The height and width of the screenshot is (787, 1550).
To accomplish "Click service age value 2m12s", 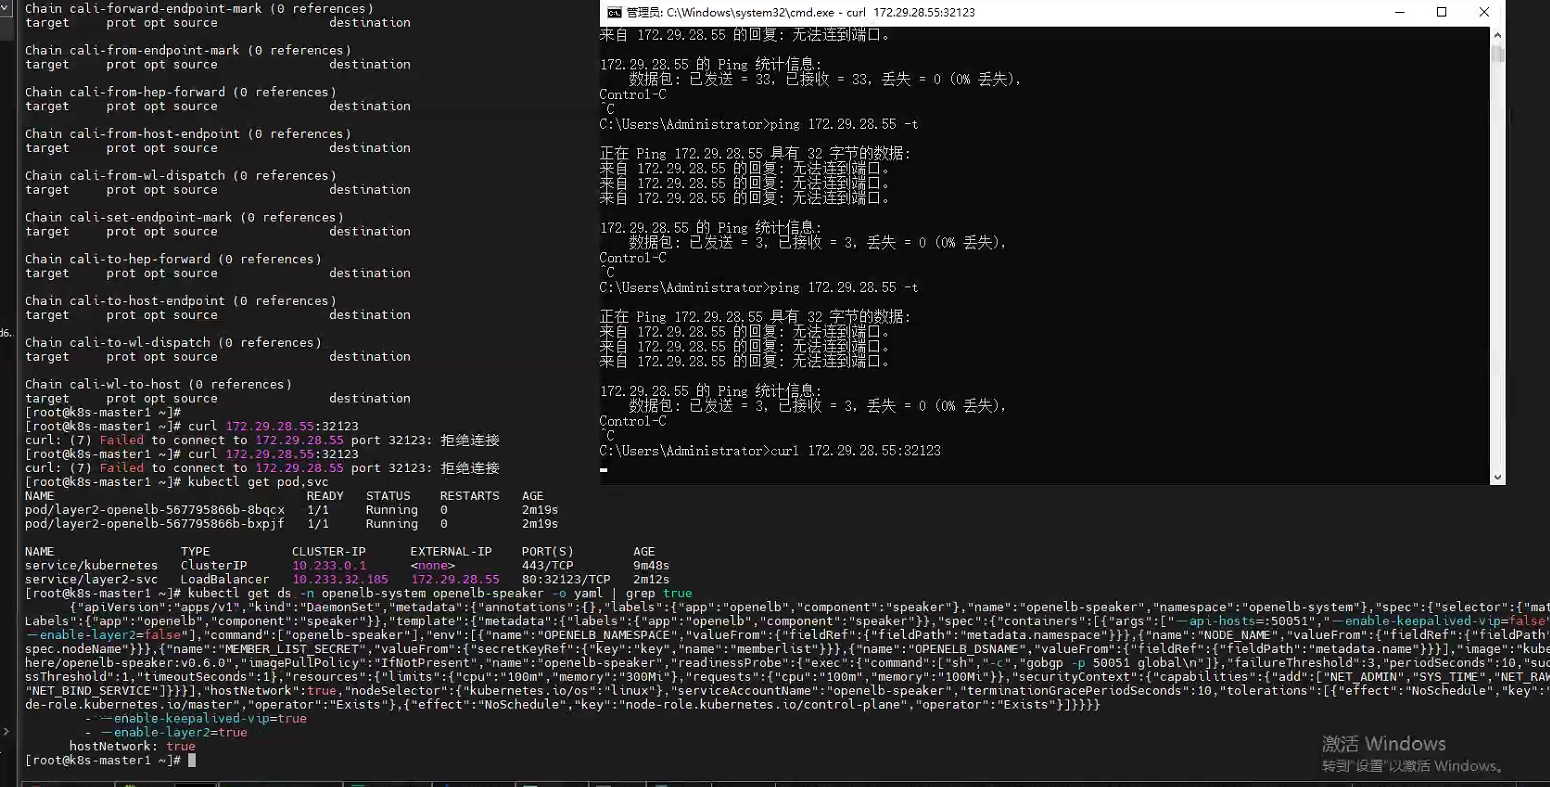I will click(651, 580).
